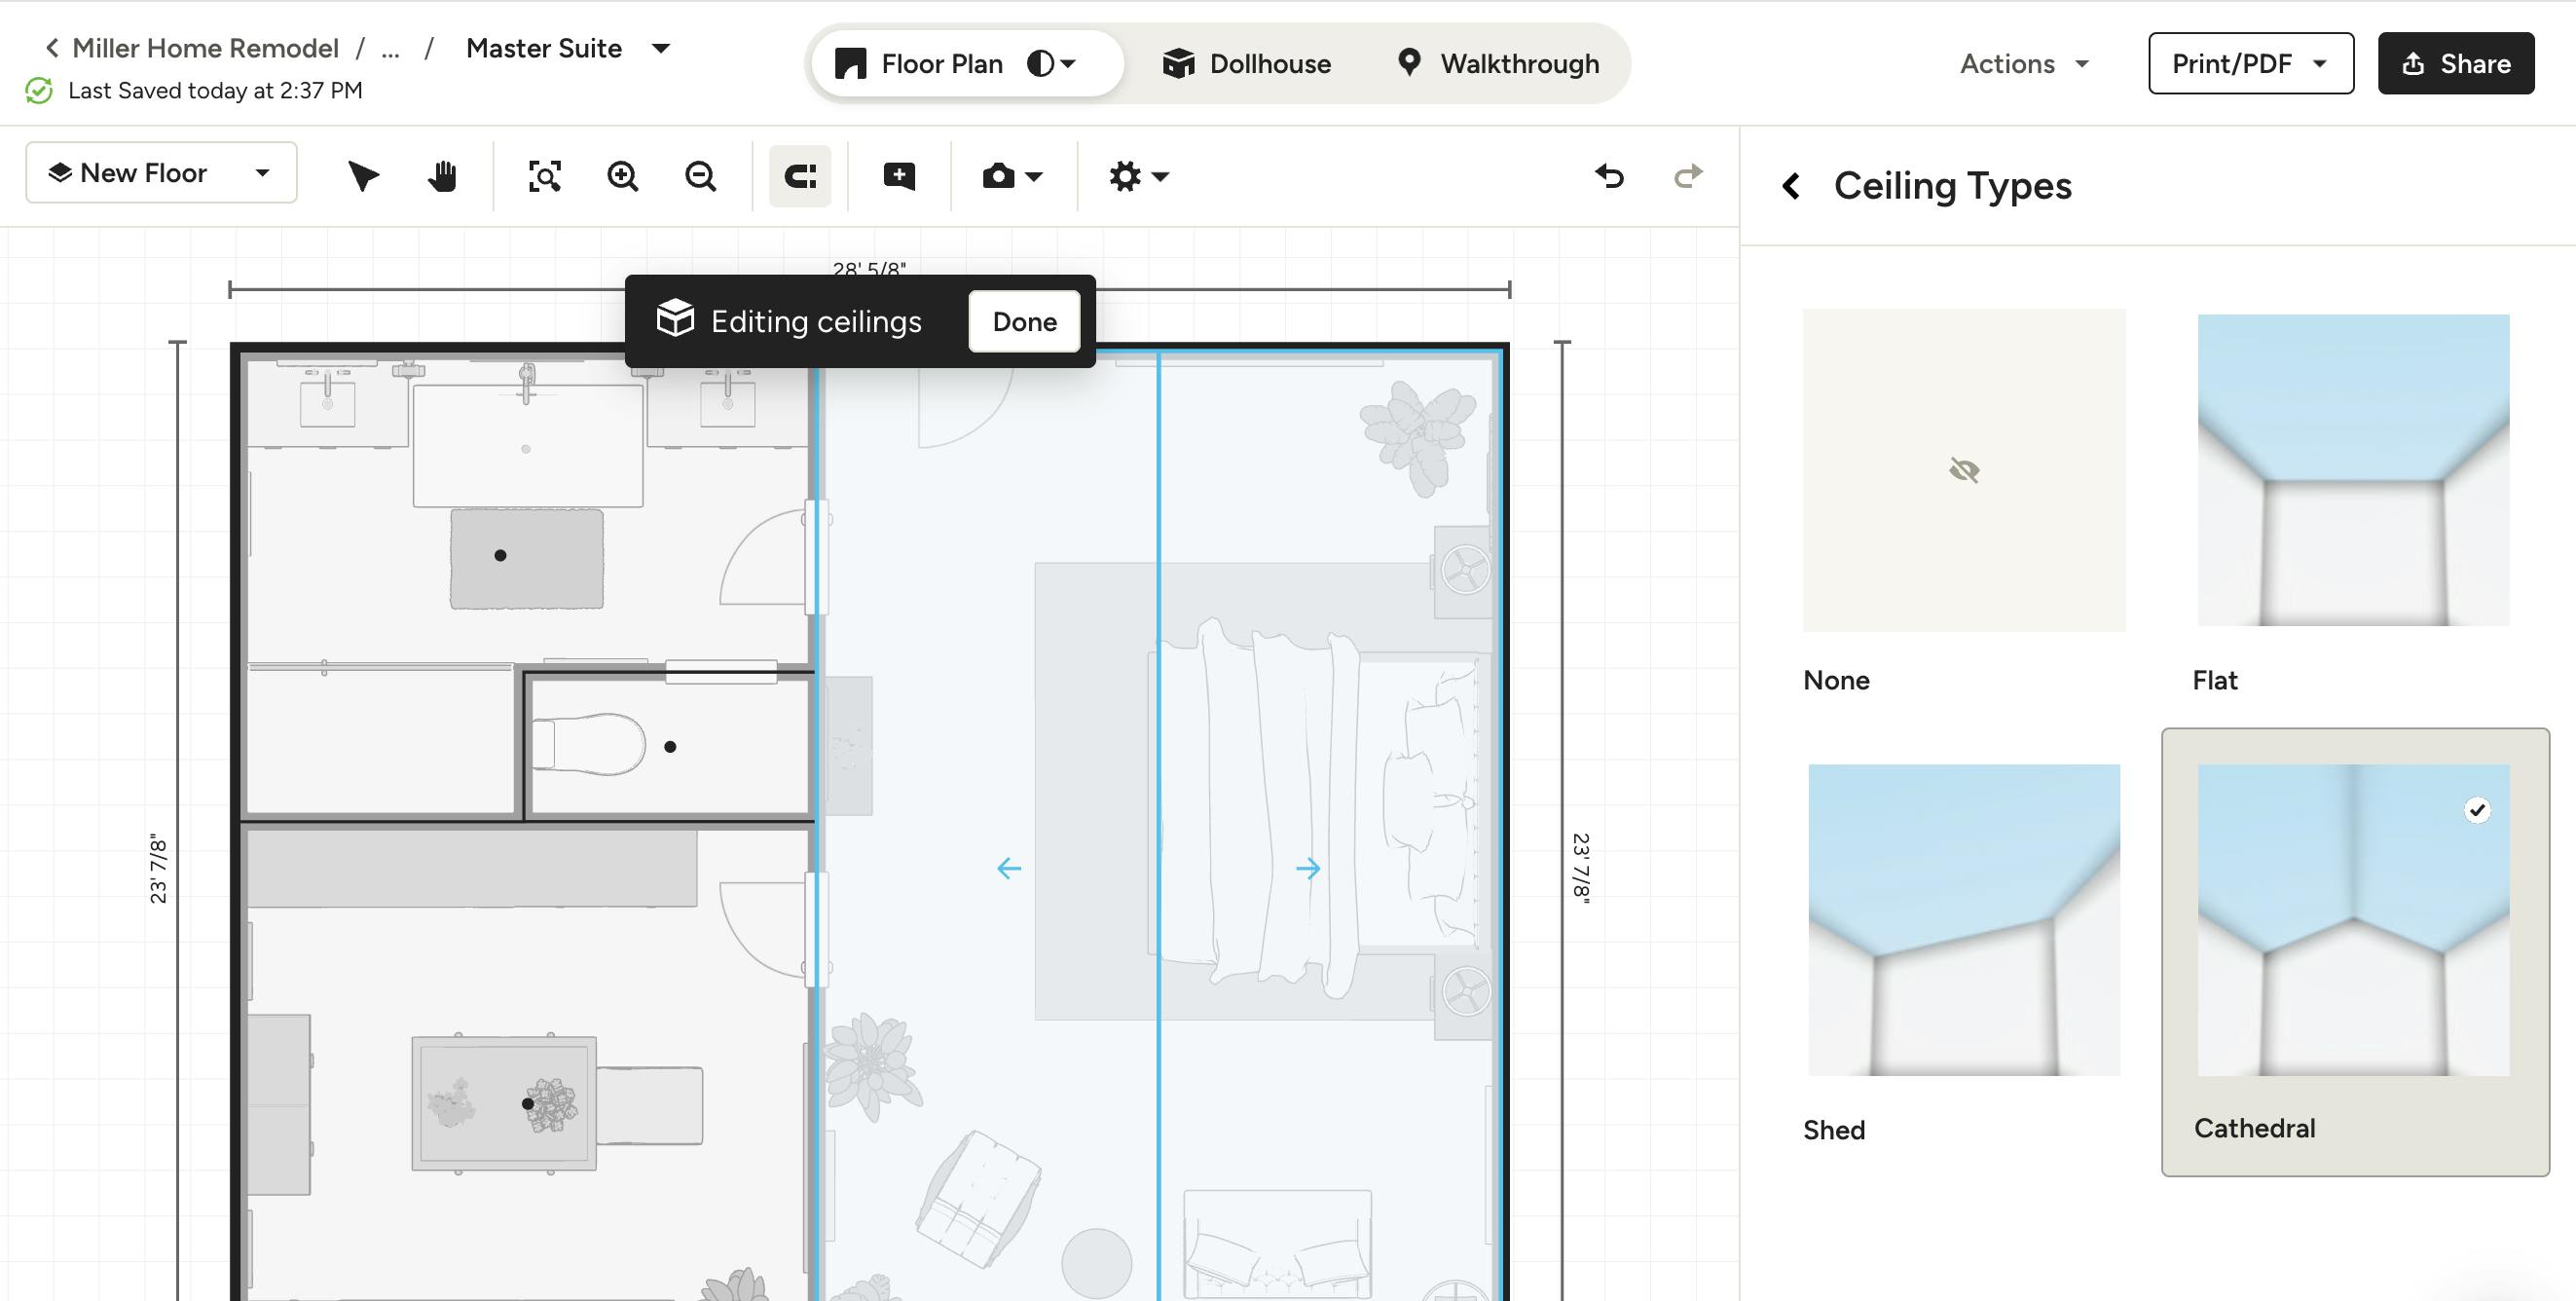Activate the hand pan tool
The height and width of the screenshot is (1301, 2576).
pyautogui.click(x=442, y=176)
